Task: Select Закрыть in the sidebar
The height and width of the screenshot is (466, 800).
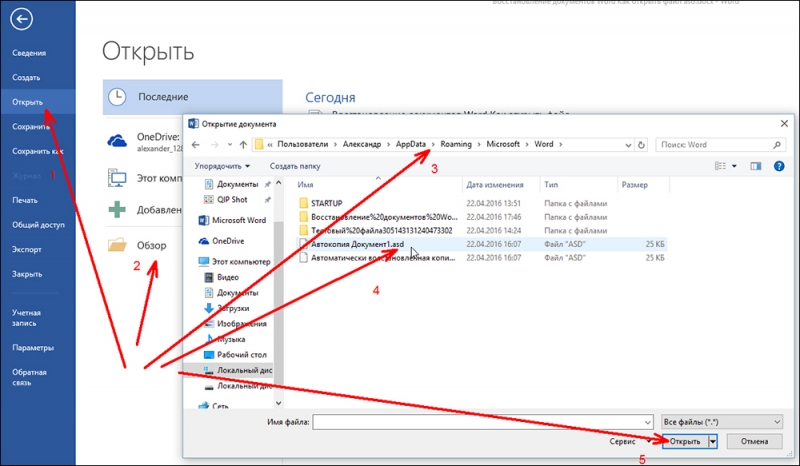Action: (27, 274)
